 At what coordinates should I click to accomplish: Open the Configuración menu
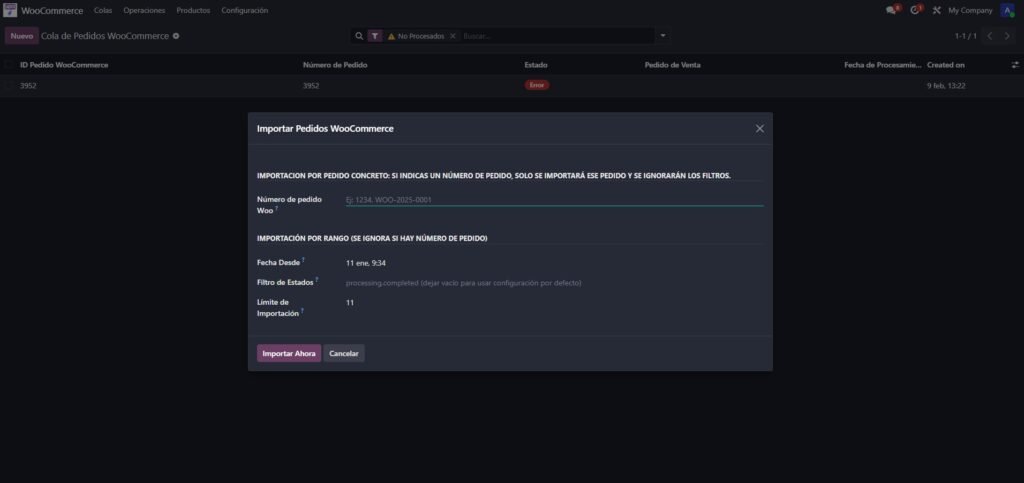click(244, 10)
